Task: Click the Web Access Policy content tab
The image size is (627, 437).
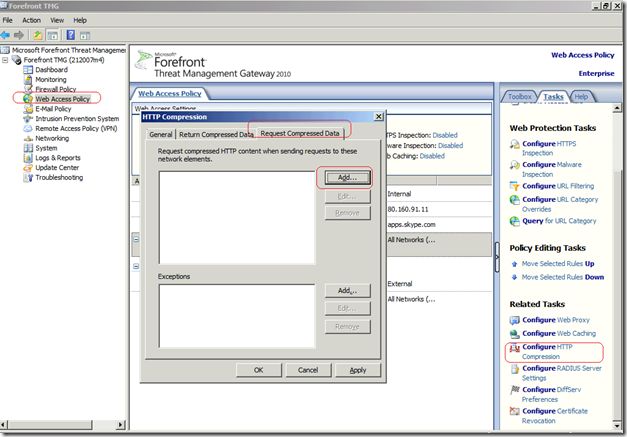Action: click(x=170, y=94)
